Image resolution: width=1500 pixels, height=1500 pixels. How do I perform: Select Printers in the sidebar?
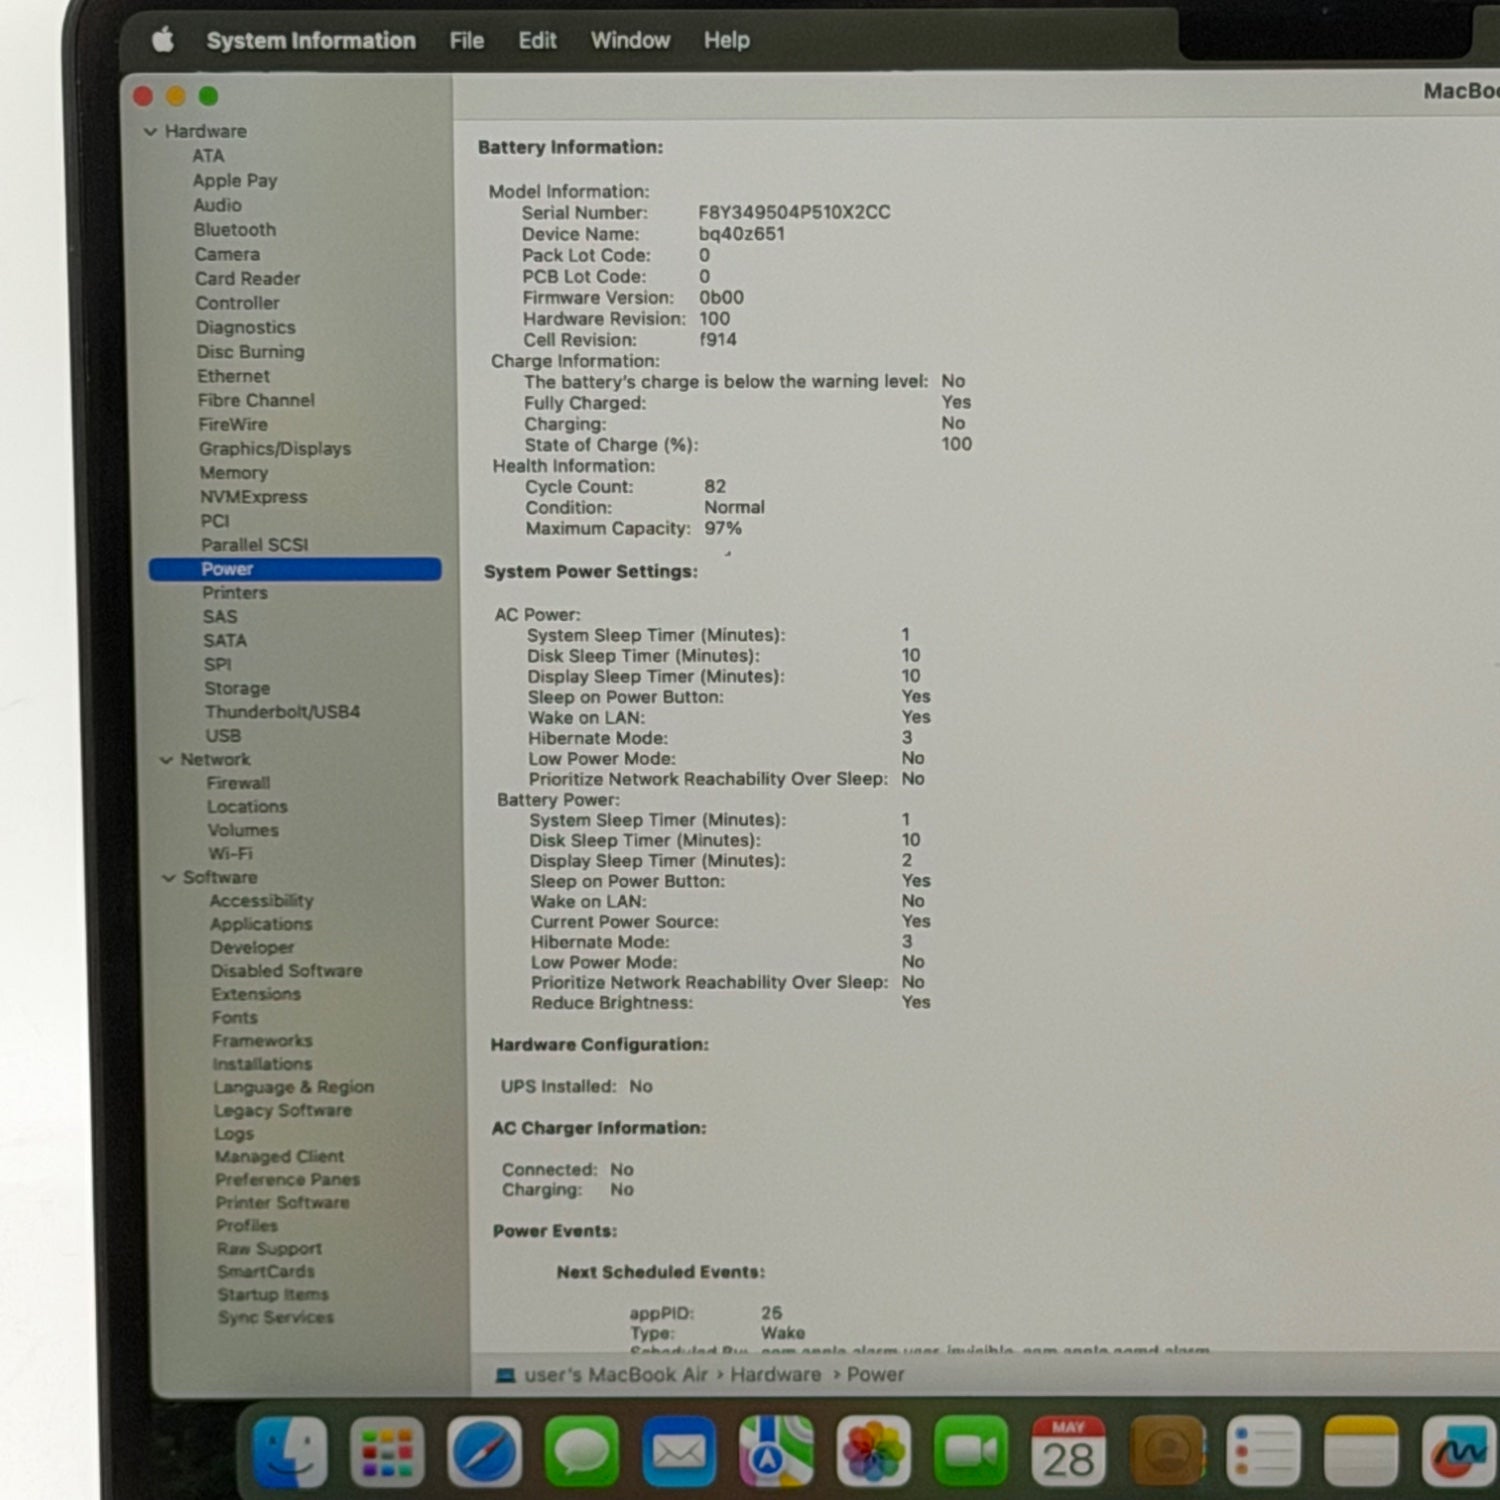235,593
